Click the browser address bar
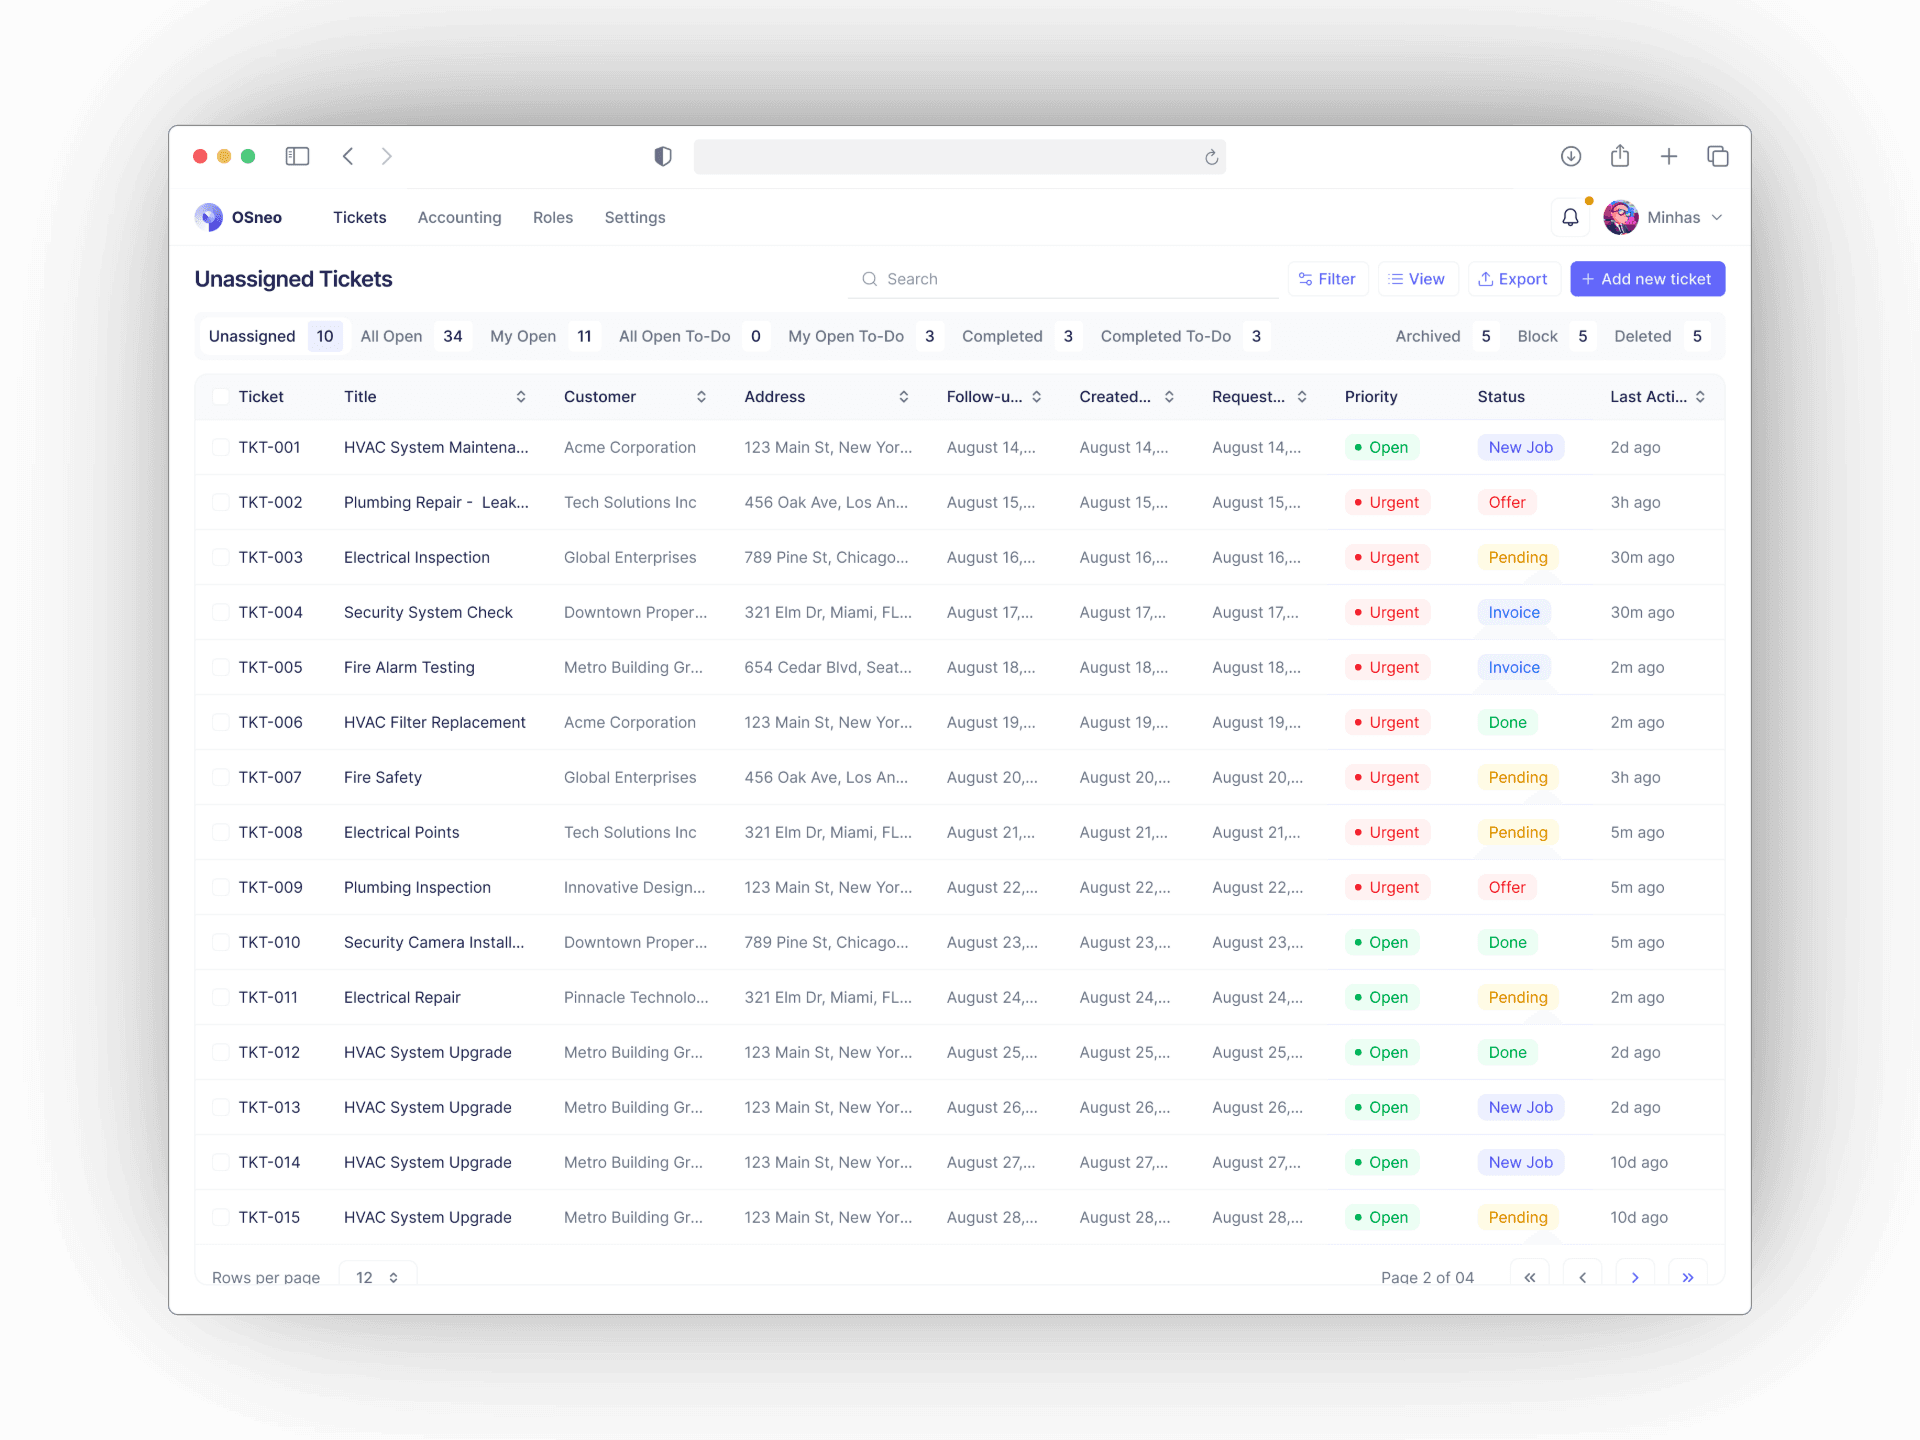The width and height of the screenshot is (1920, 1440). (x=959, y=157)
